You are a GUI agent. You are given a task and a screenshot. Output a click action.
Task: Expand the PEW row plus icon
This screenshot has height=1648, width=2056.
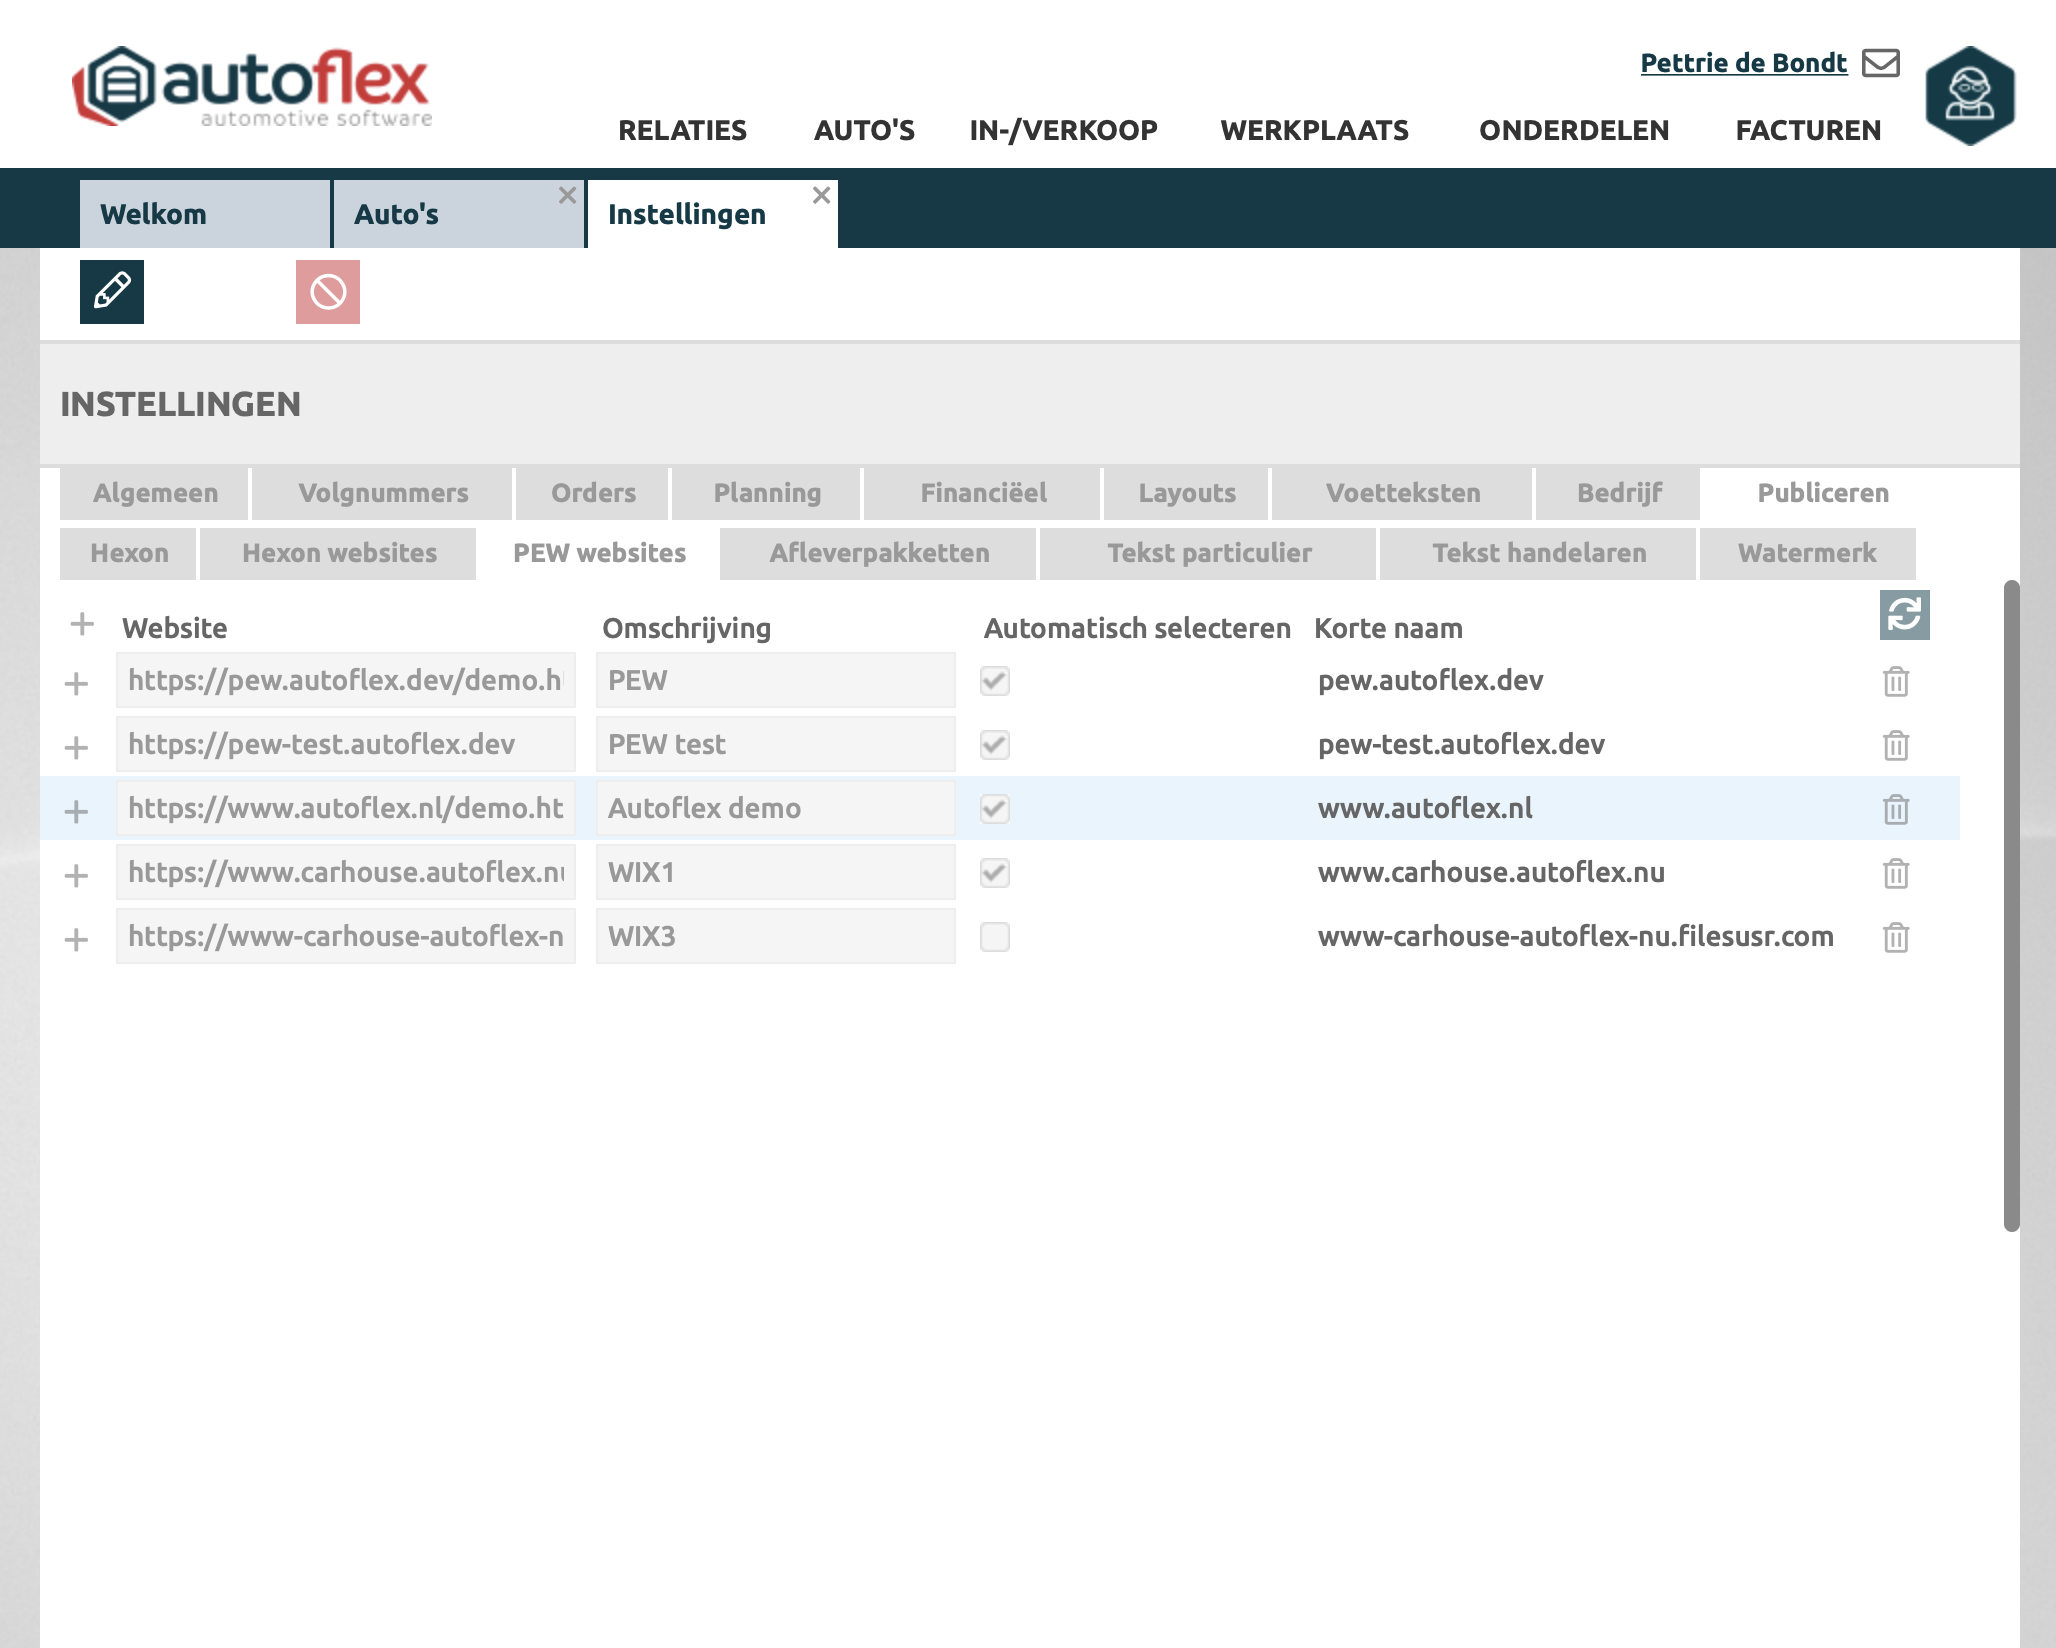pos(76,684)
